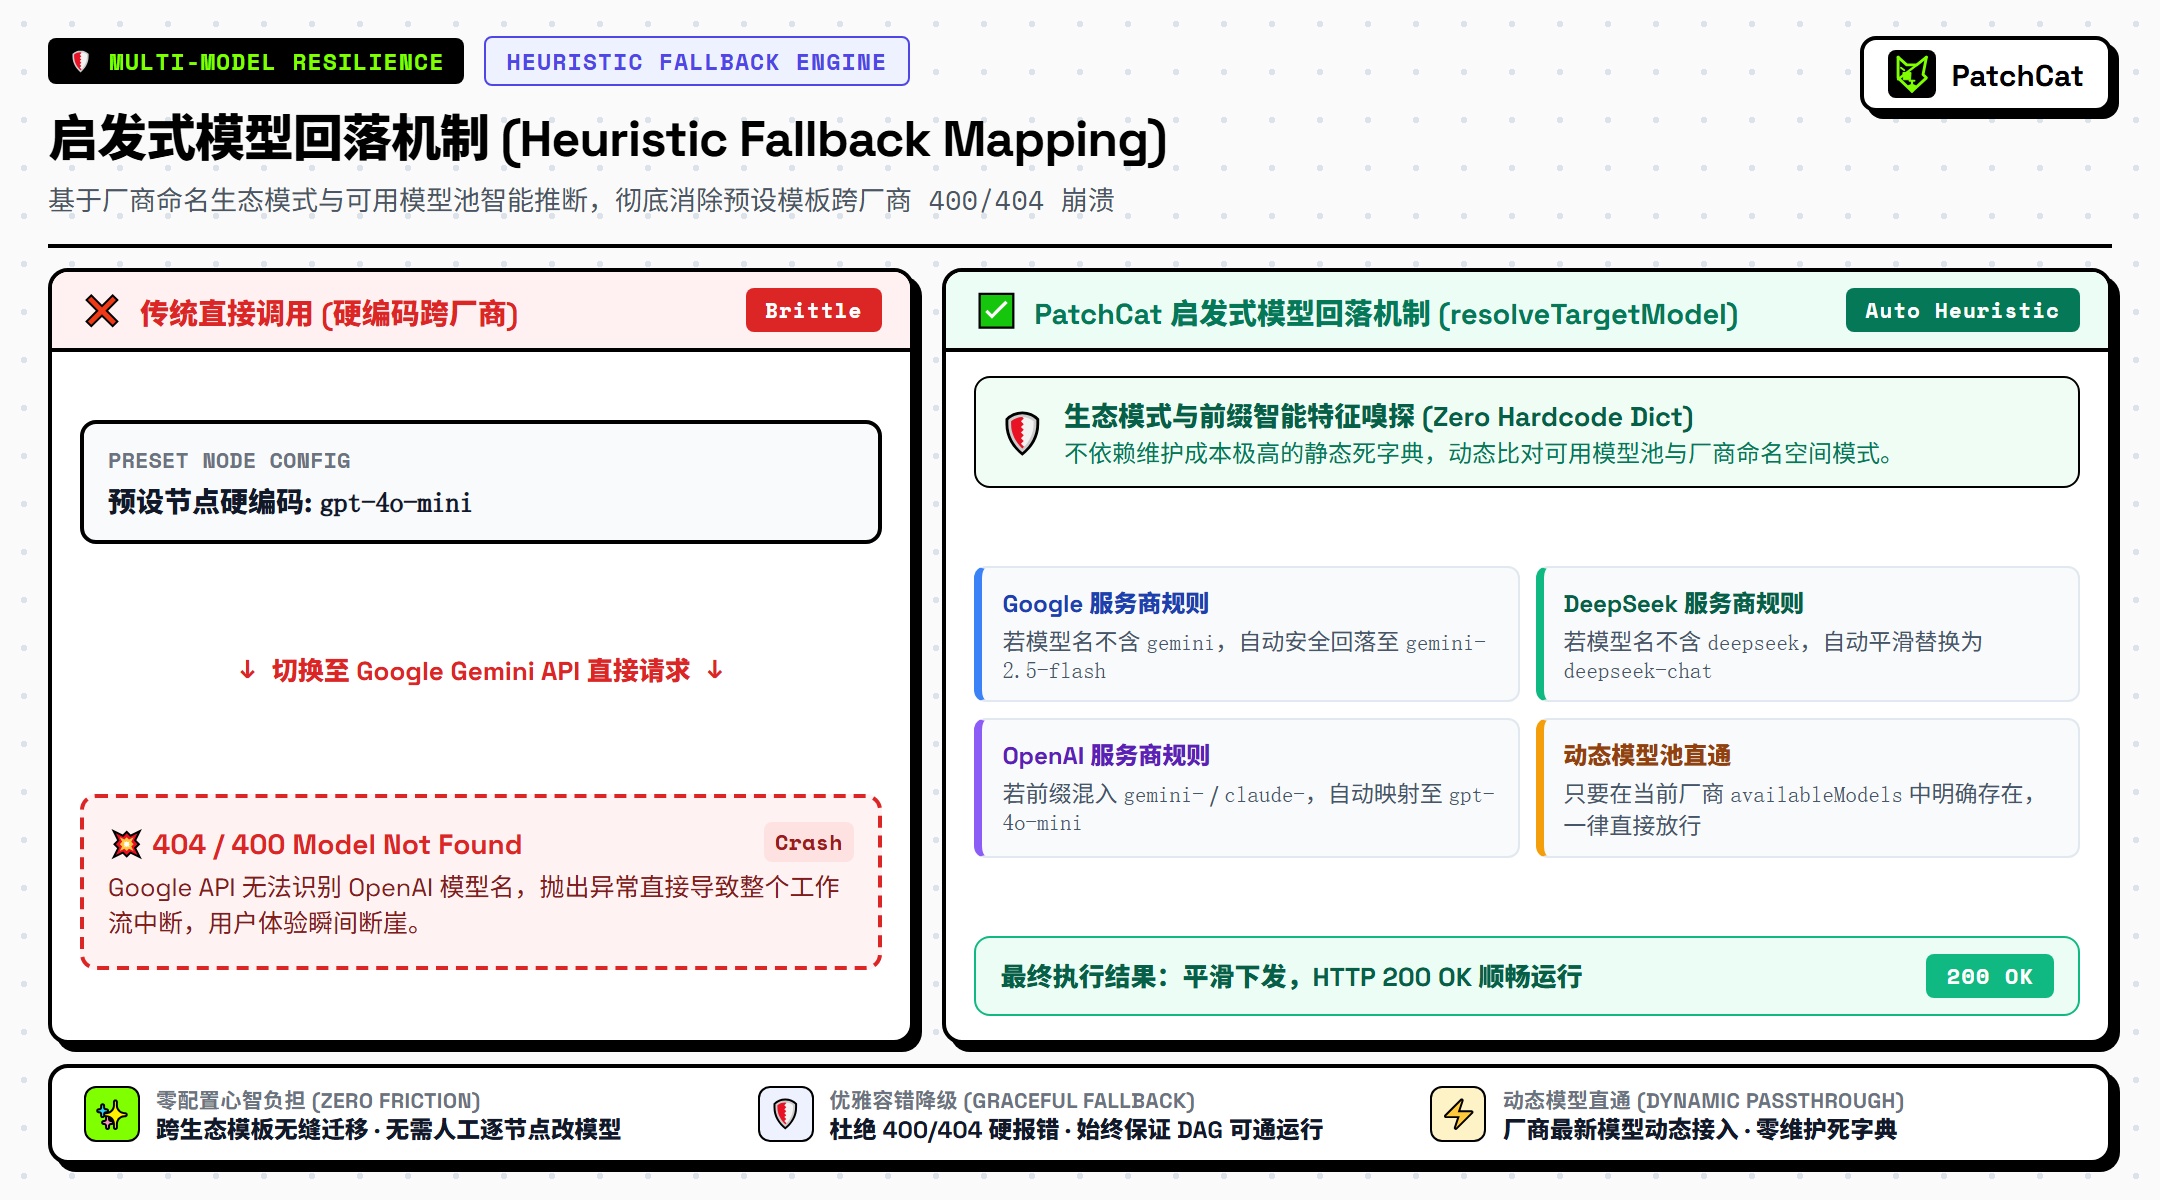
Task: Click the text 传统直接调用 (硬编码跨厂商)
Action: click(x=329, y=313)
